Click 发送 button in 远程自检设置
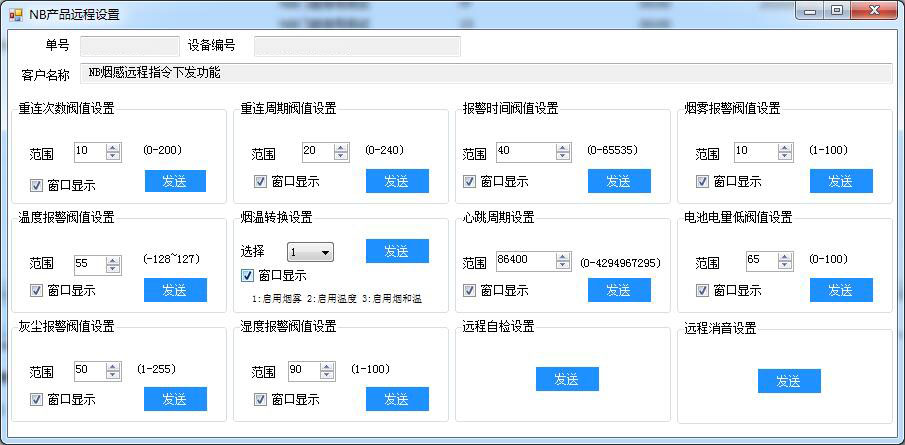The image size is (905, 445). pos(567,380)
